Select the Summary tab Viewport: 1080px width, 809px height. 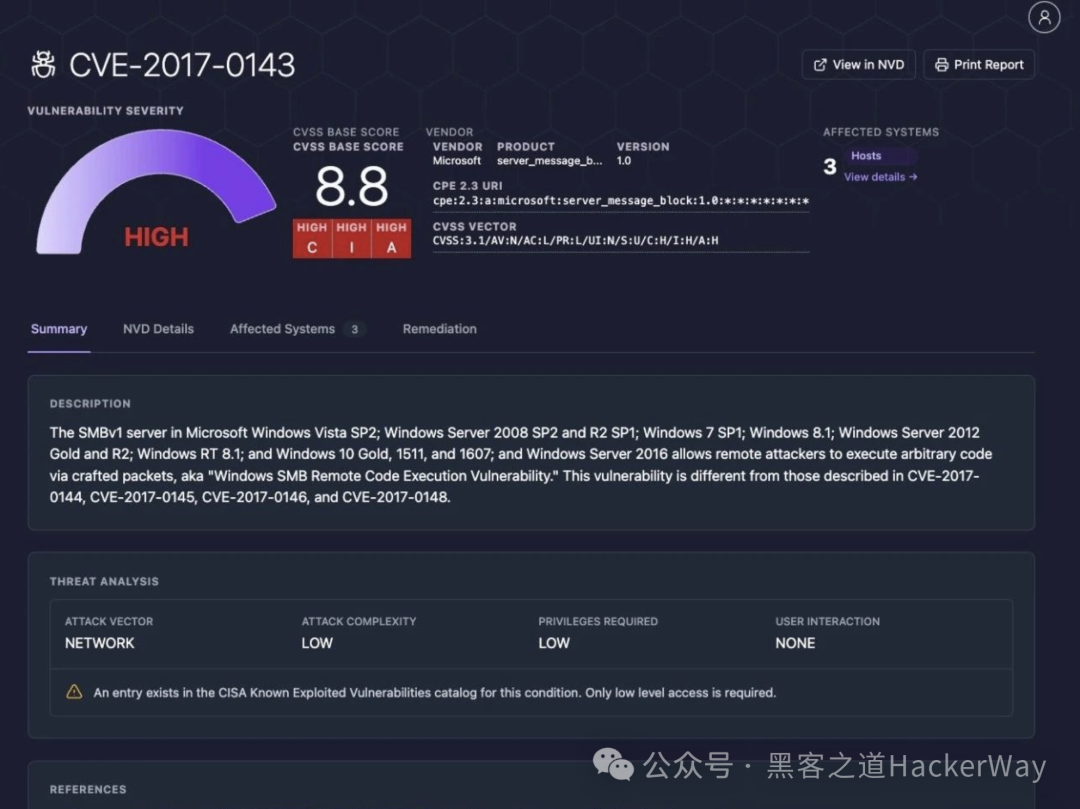click(x=59, y=329)
